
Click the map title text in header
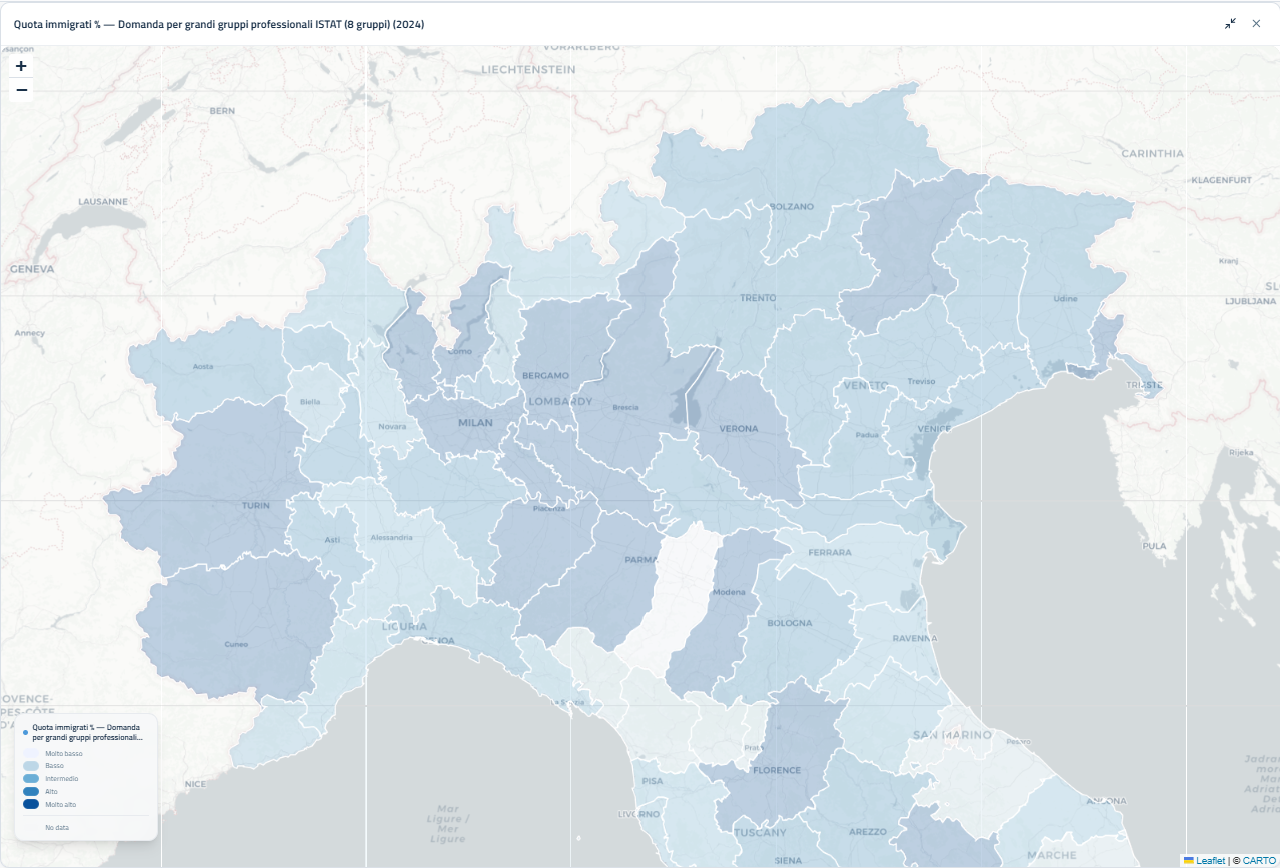(219, 24)
